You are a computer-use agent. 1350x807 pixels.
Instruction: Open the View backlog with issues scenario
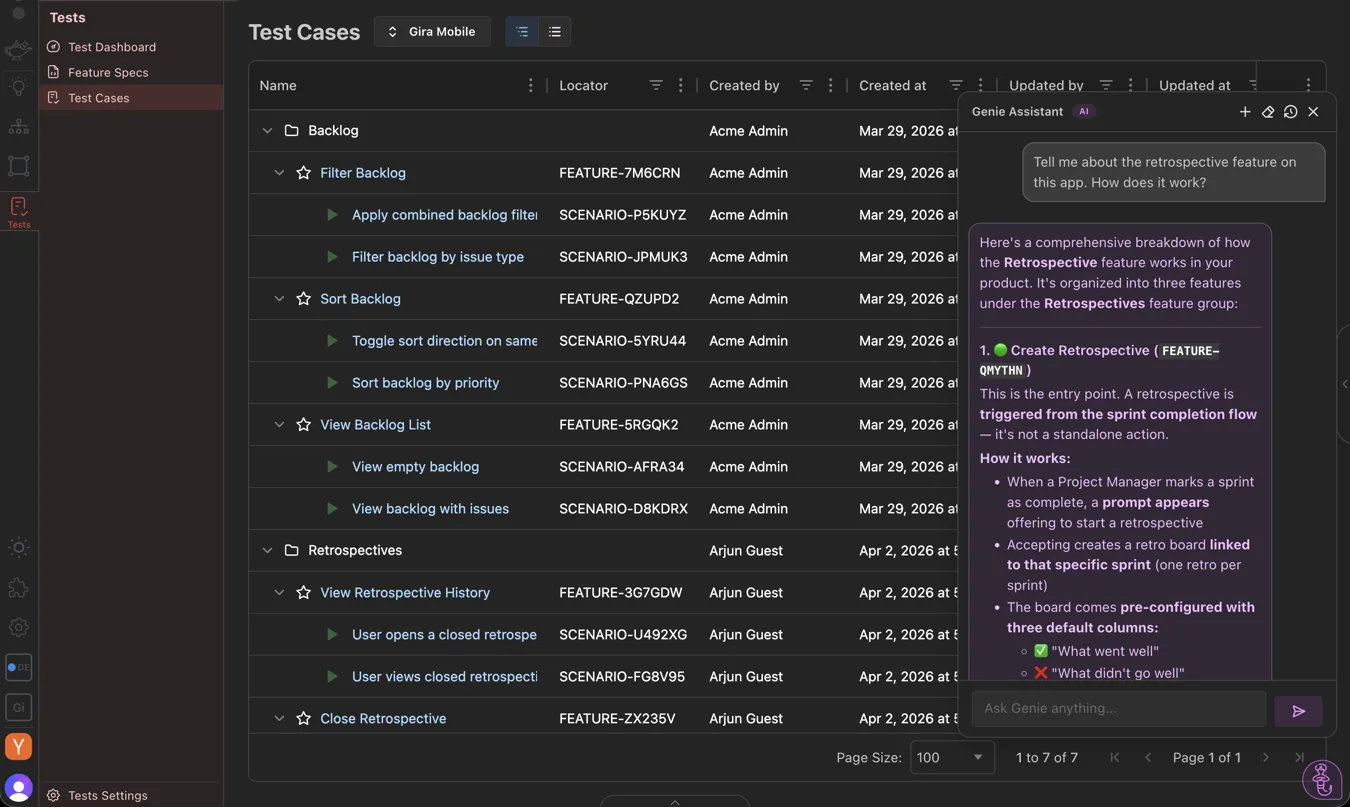pos(430,509)
